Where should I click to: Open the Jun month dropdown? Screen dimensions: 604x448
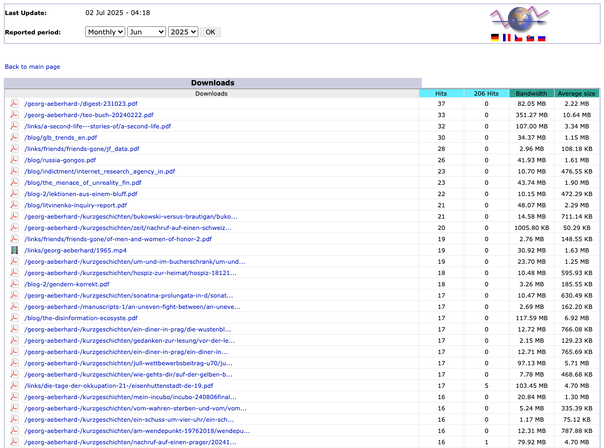click(146, 32)
